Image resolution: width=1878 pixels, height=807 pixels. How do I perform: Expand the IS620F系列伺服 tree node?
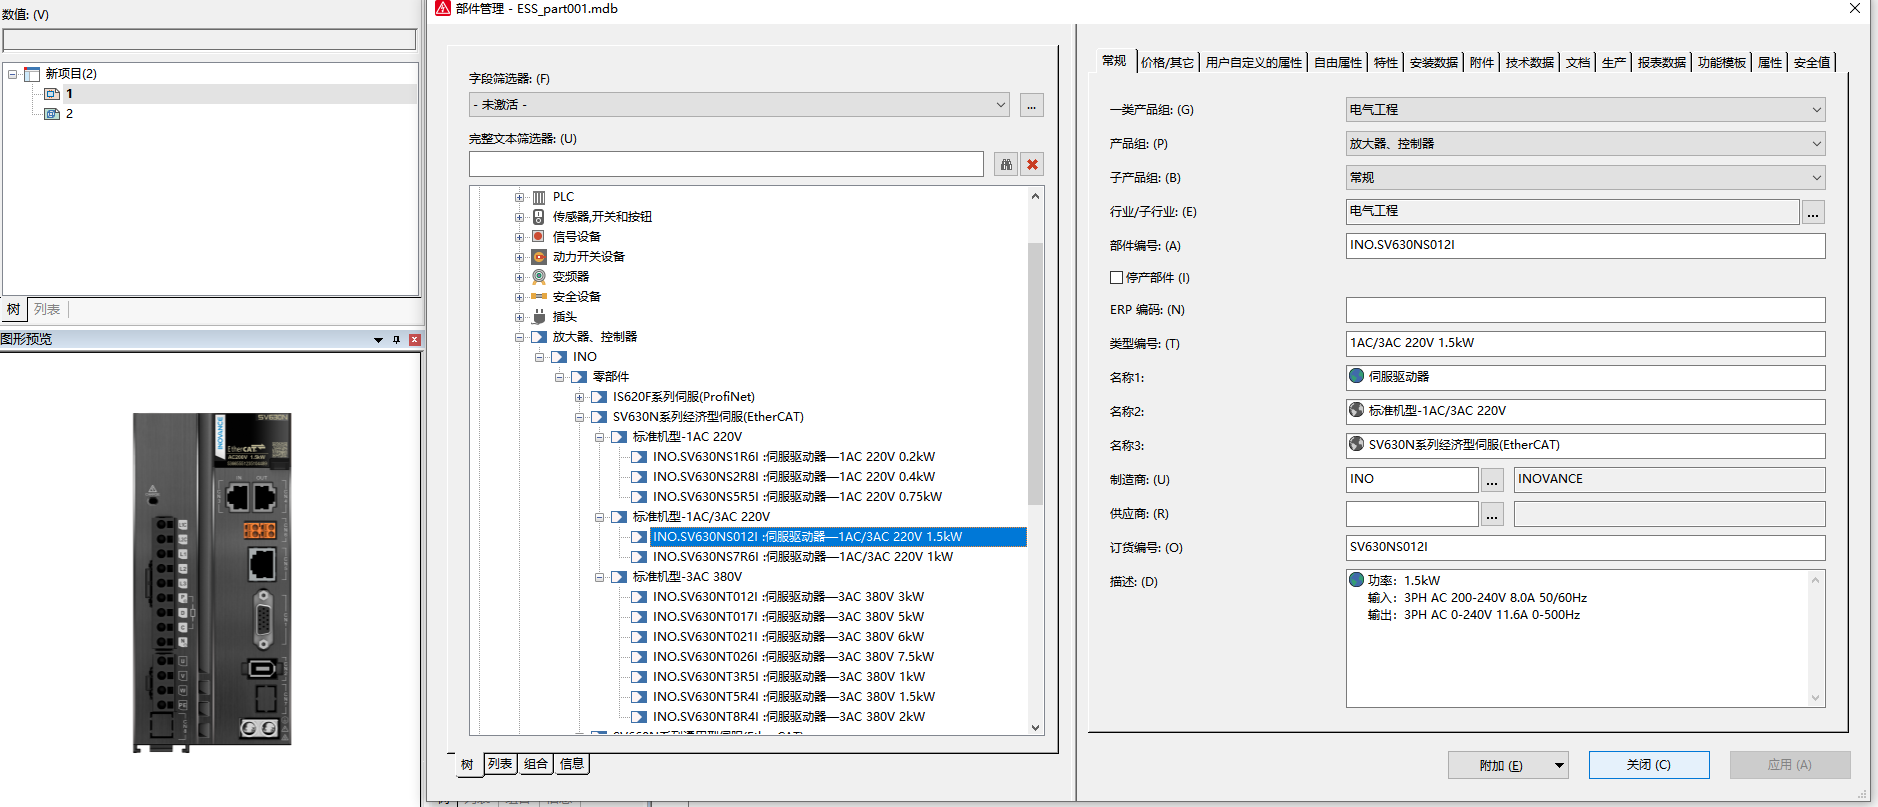click(580, 397)
